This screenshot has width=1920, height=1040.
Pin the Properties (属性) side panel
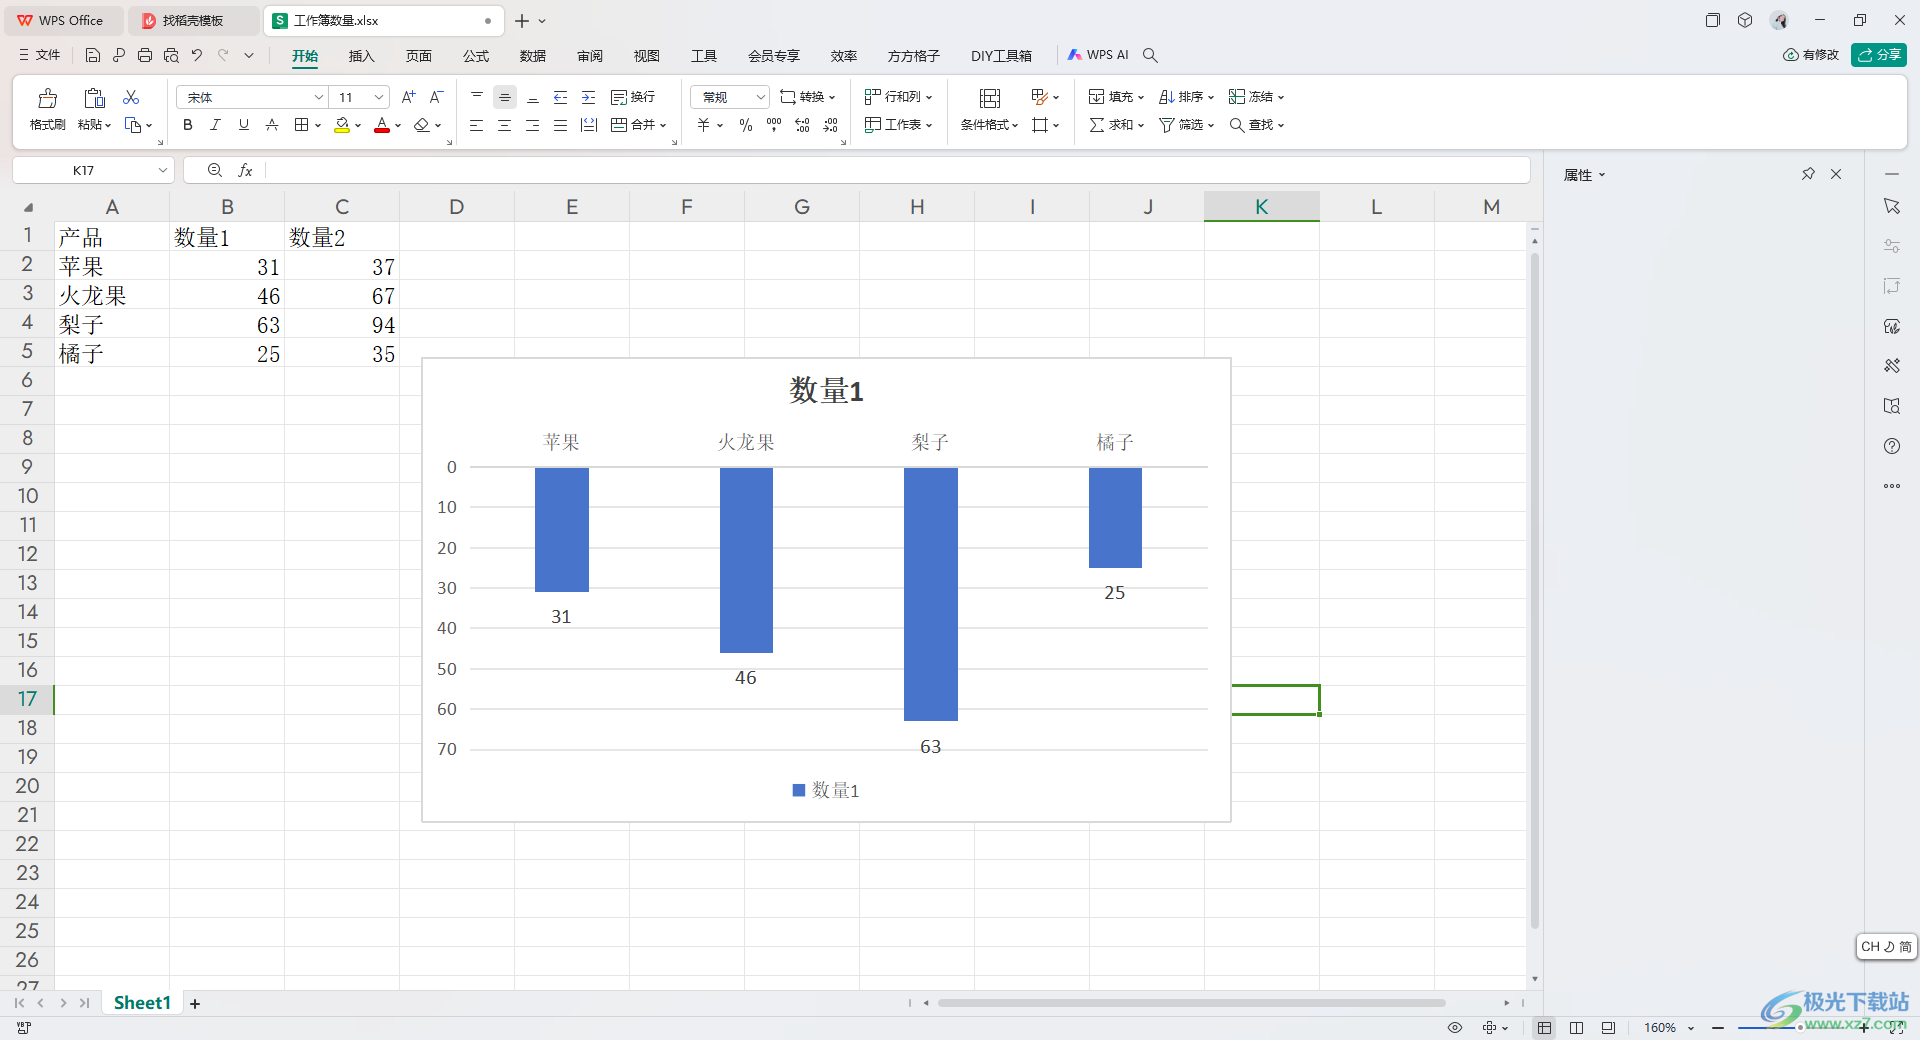point(1808,174)
